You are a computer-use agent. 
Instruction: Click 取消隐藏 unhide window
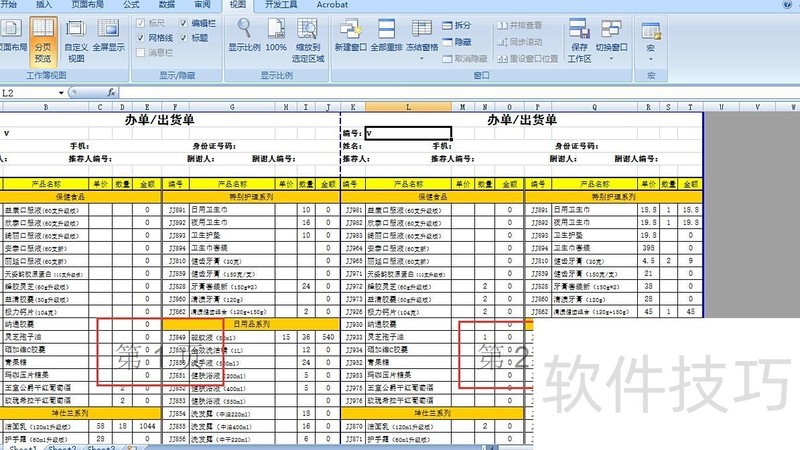pos(465,59)
